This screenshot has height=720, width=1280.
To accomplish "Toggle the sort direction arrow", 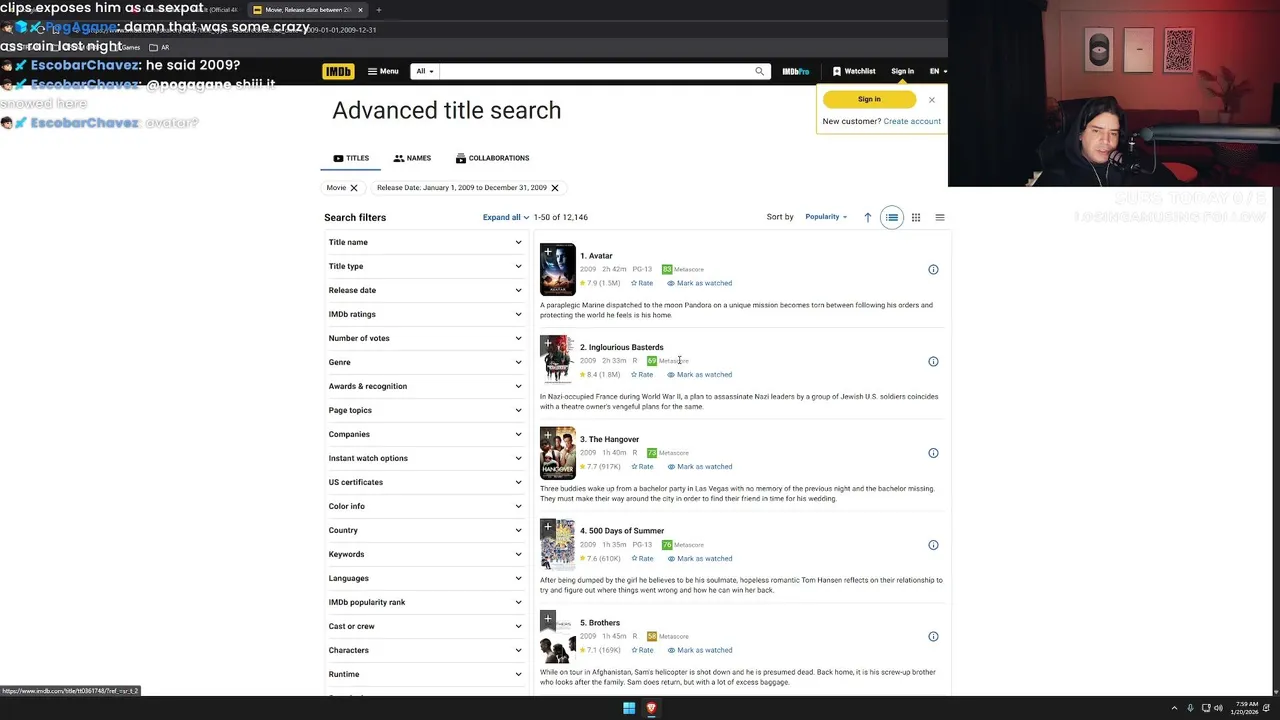I will tap(867, 217).
